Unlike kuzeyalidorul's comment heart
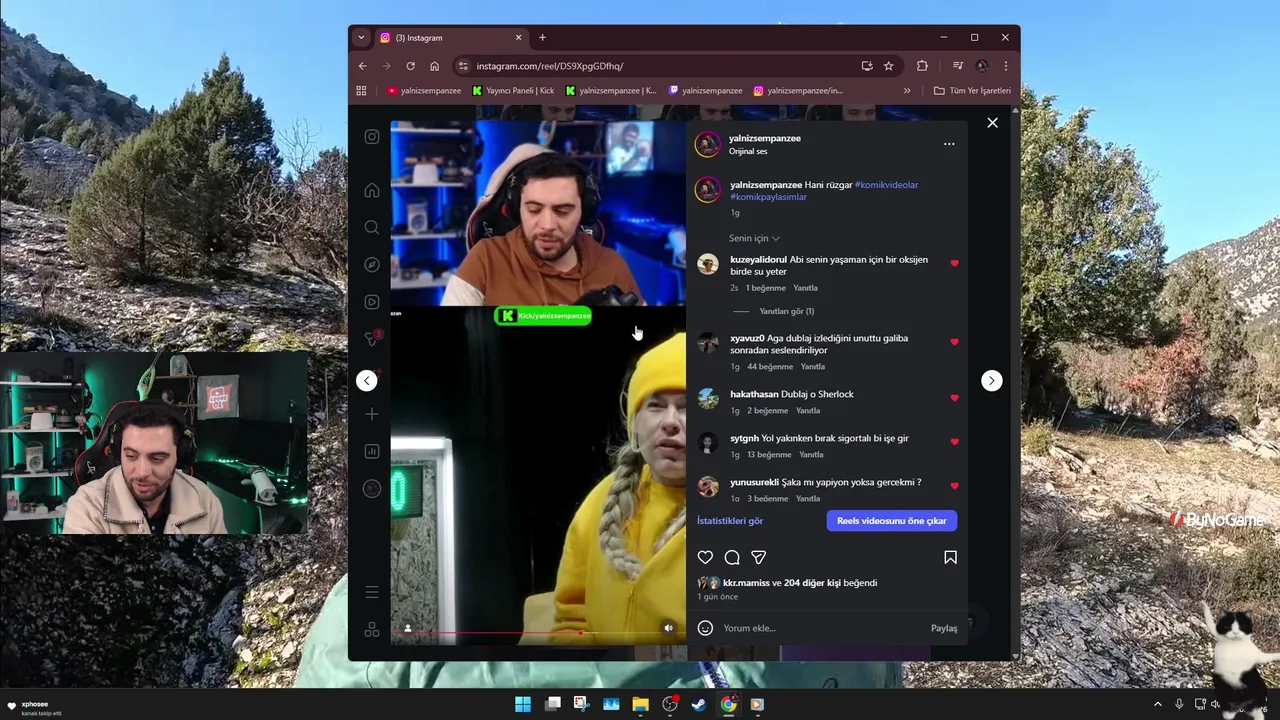This screenshot has height=720, width=1280. 954,263
